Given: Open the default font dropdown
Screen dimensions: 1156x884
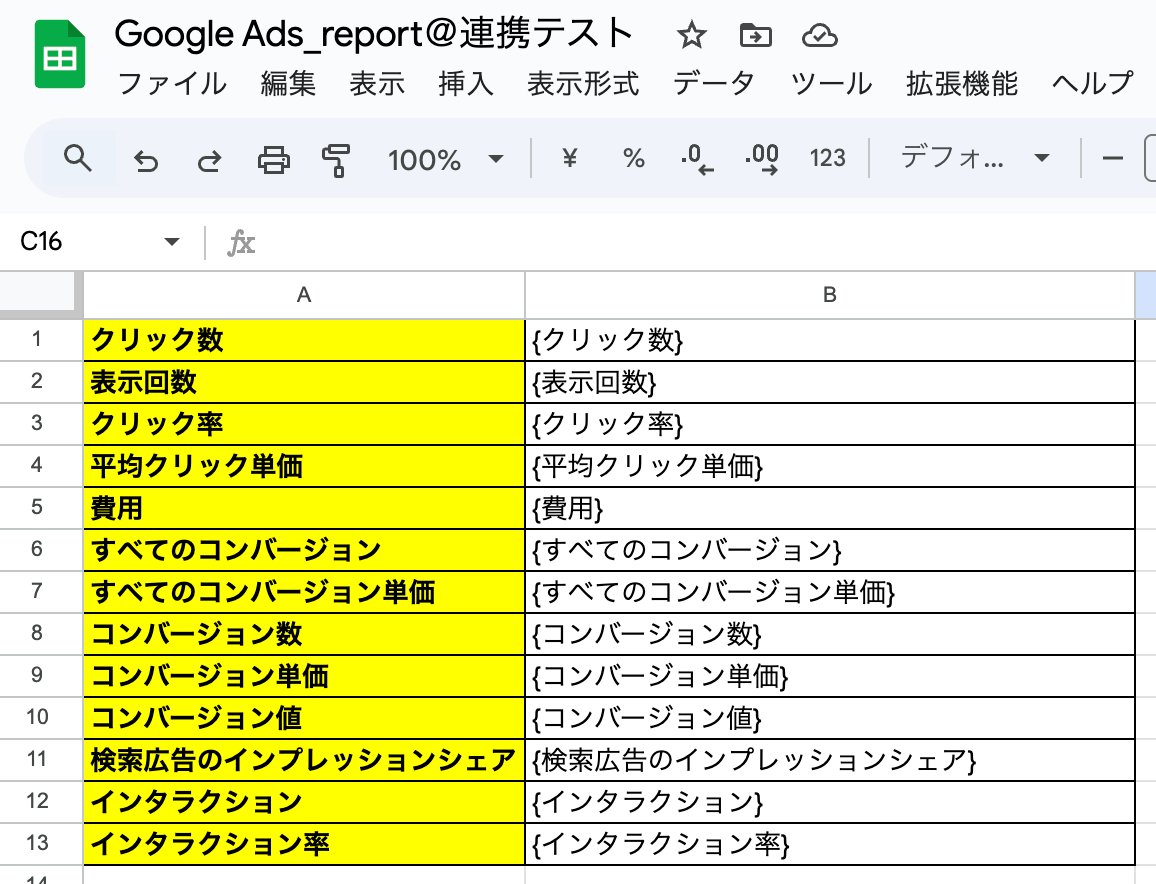Looking at the screenshot, I should tap(975, 158).
